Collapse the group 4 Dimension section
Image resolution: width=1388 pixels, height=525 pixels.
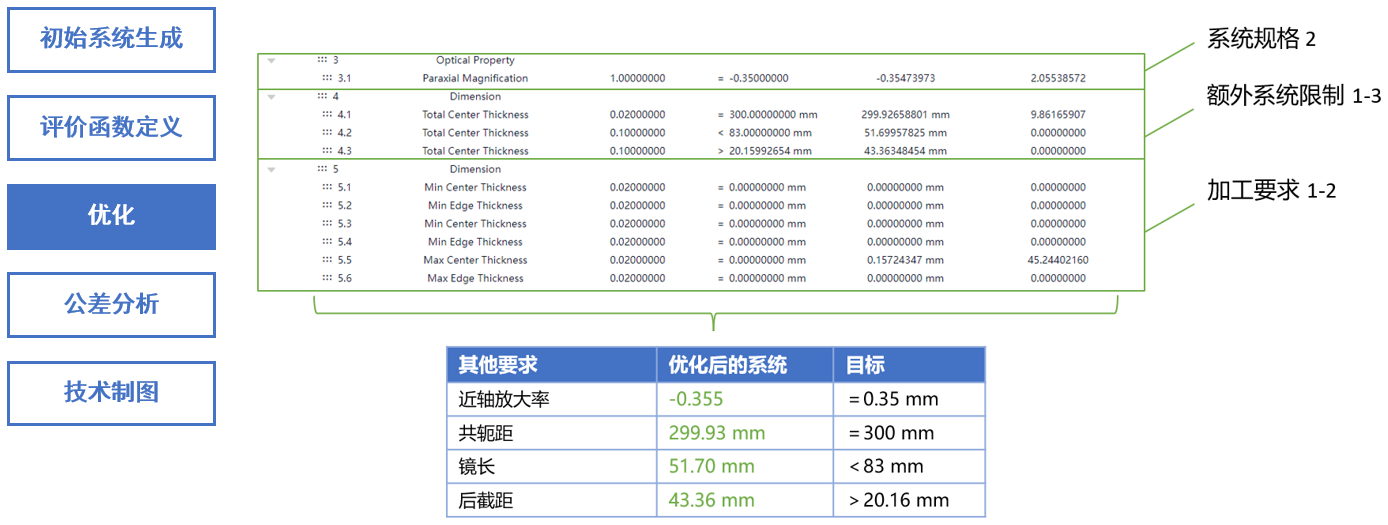click(x=271, y=97)
